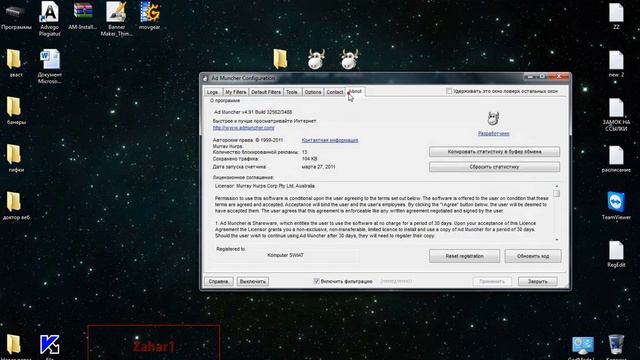Click the Выключить button
The image size is (640, 360).
(x=253, y=282)
